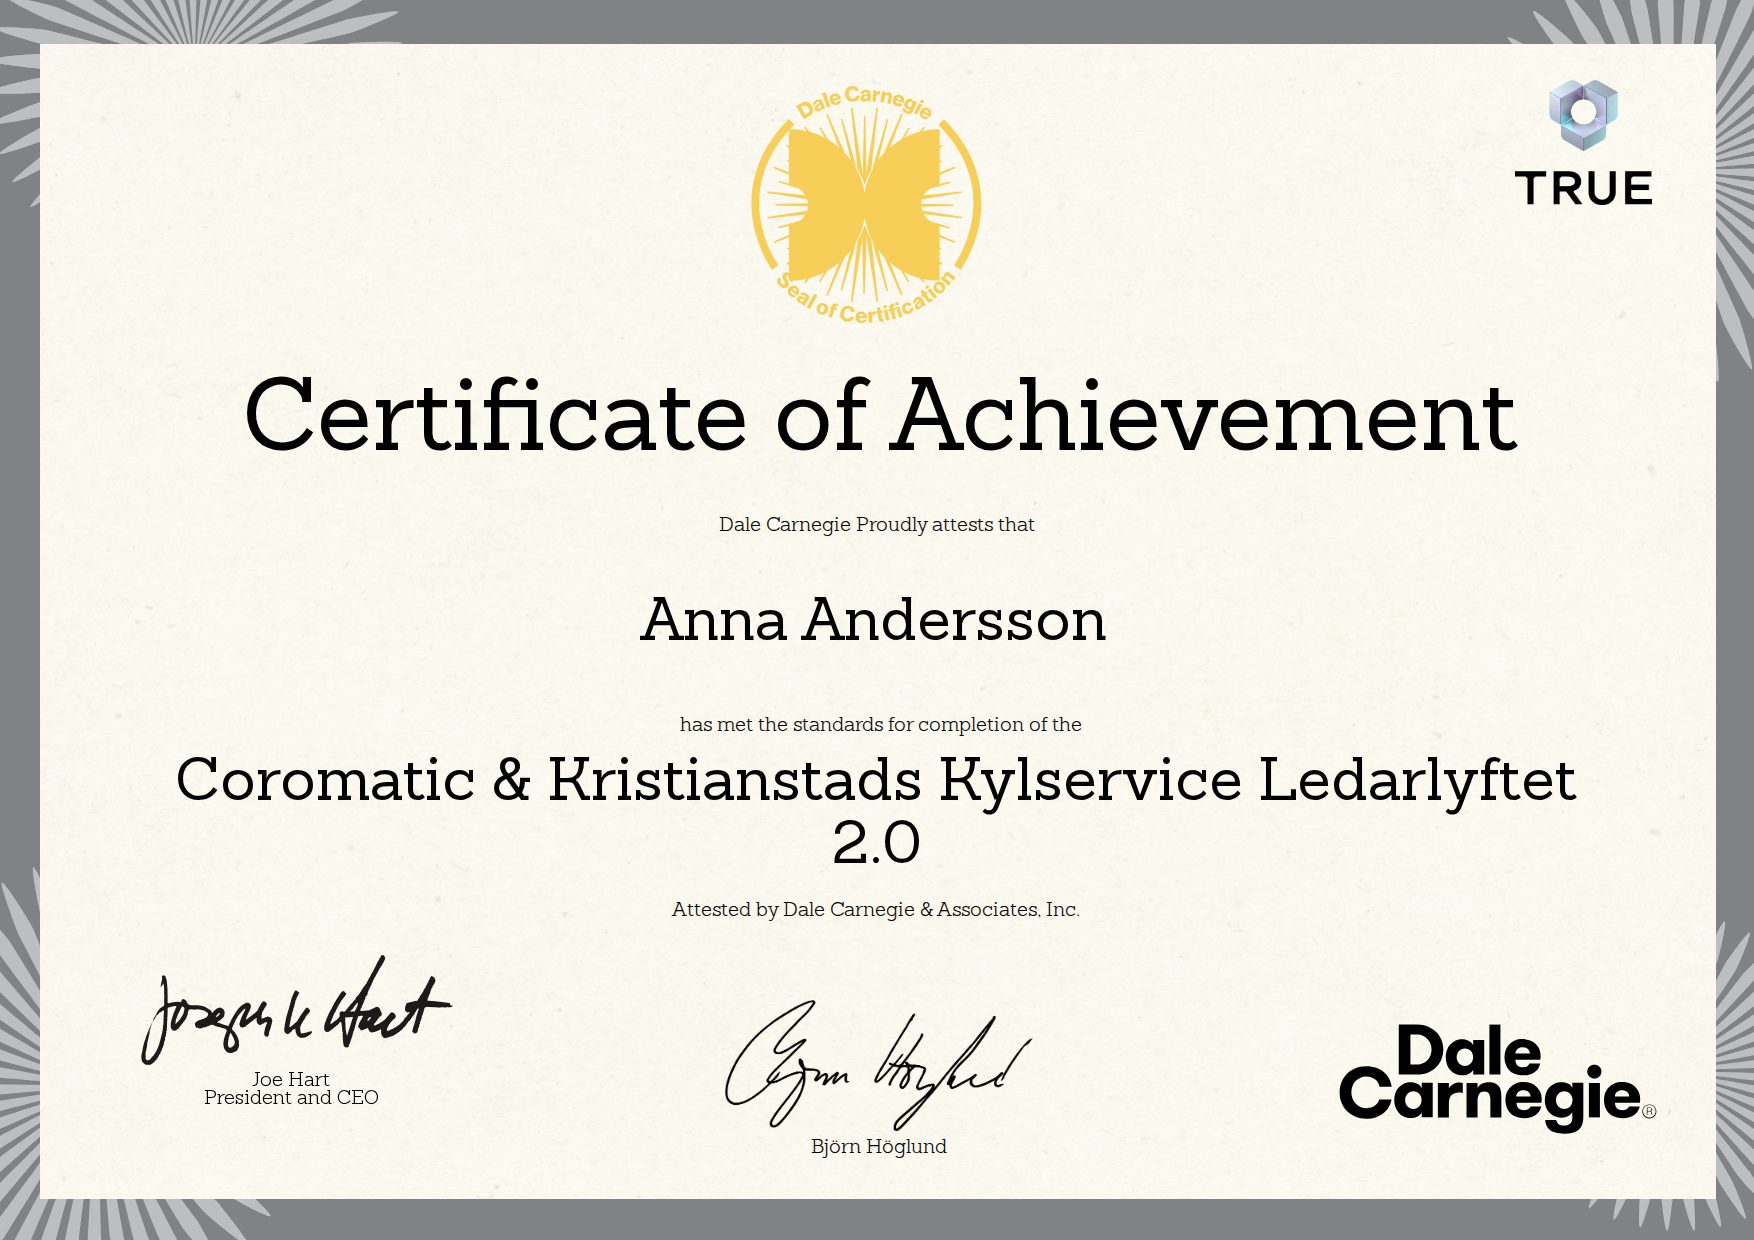1754x1240 pixels.
Task: Click the printed name "Björn Höglund"
Action: (x=878, y=1146)
